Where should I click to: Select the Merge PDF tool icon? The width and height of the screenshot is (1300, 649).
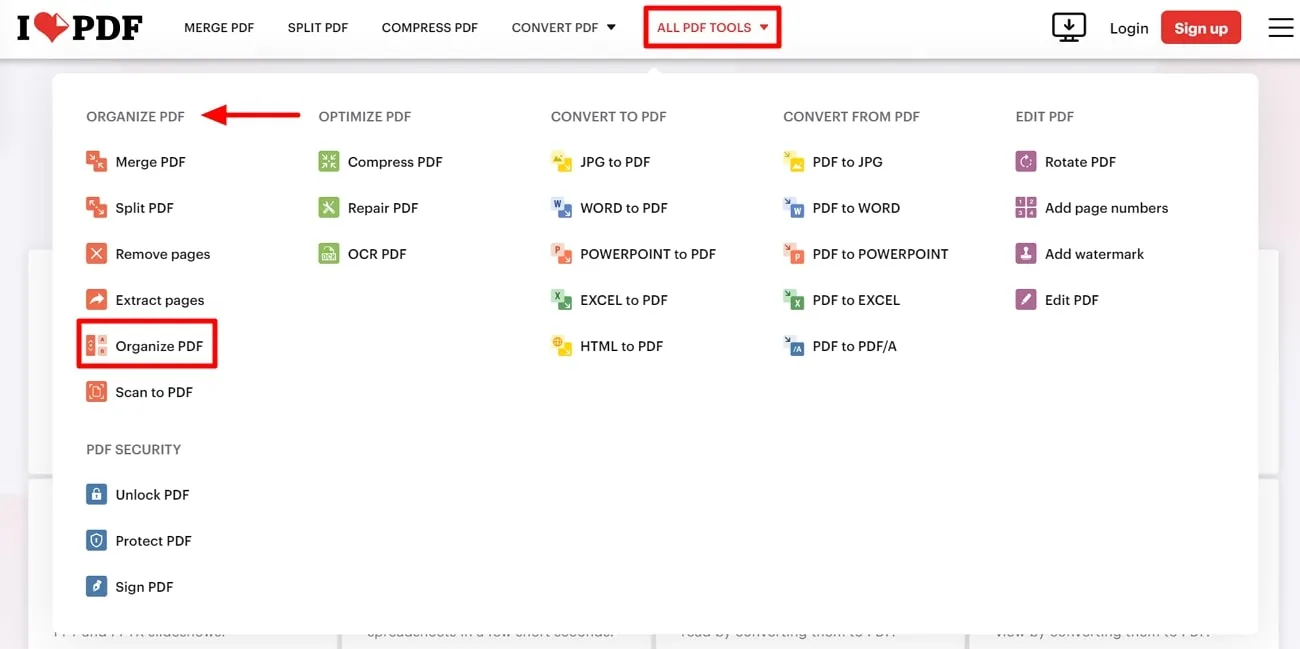coord(96,161)
